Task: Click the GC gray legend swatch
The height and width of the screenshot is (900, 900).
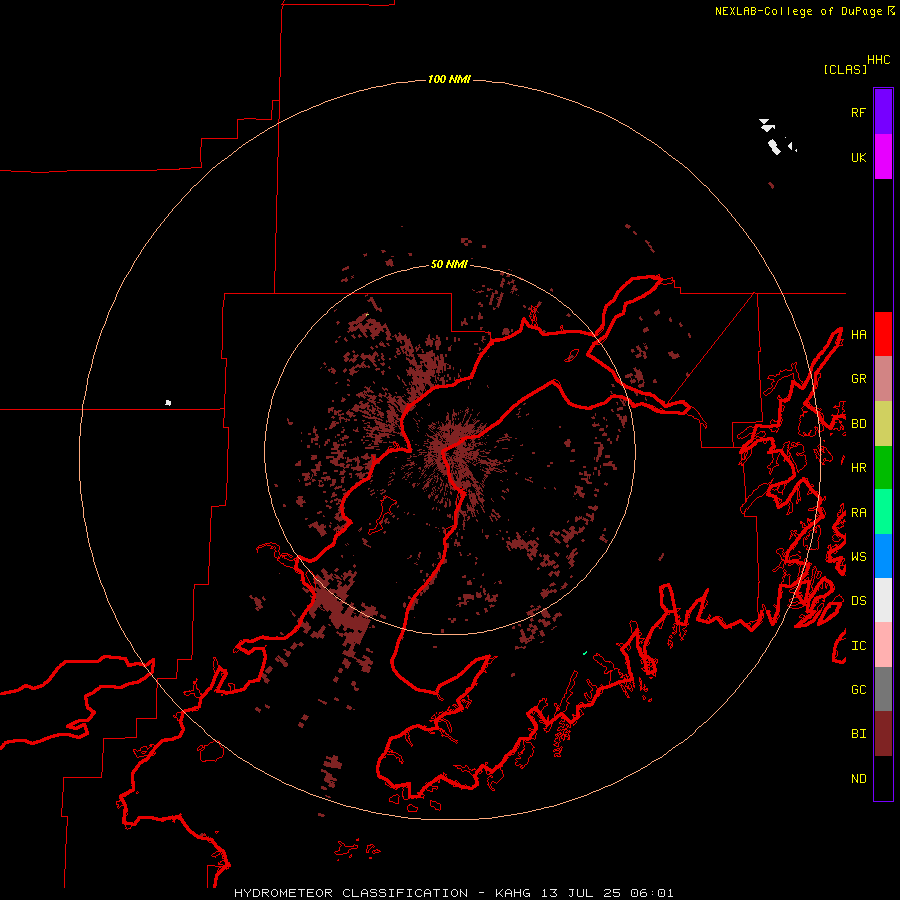Action: (x=883, y=689)
